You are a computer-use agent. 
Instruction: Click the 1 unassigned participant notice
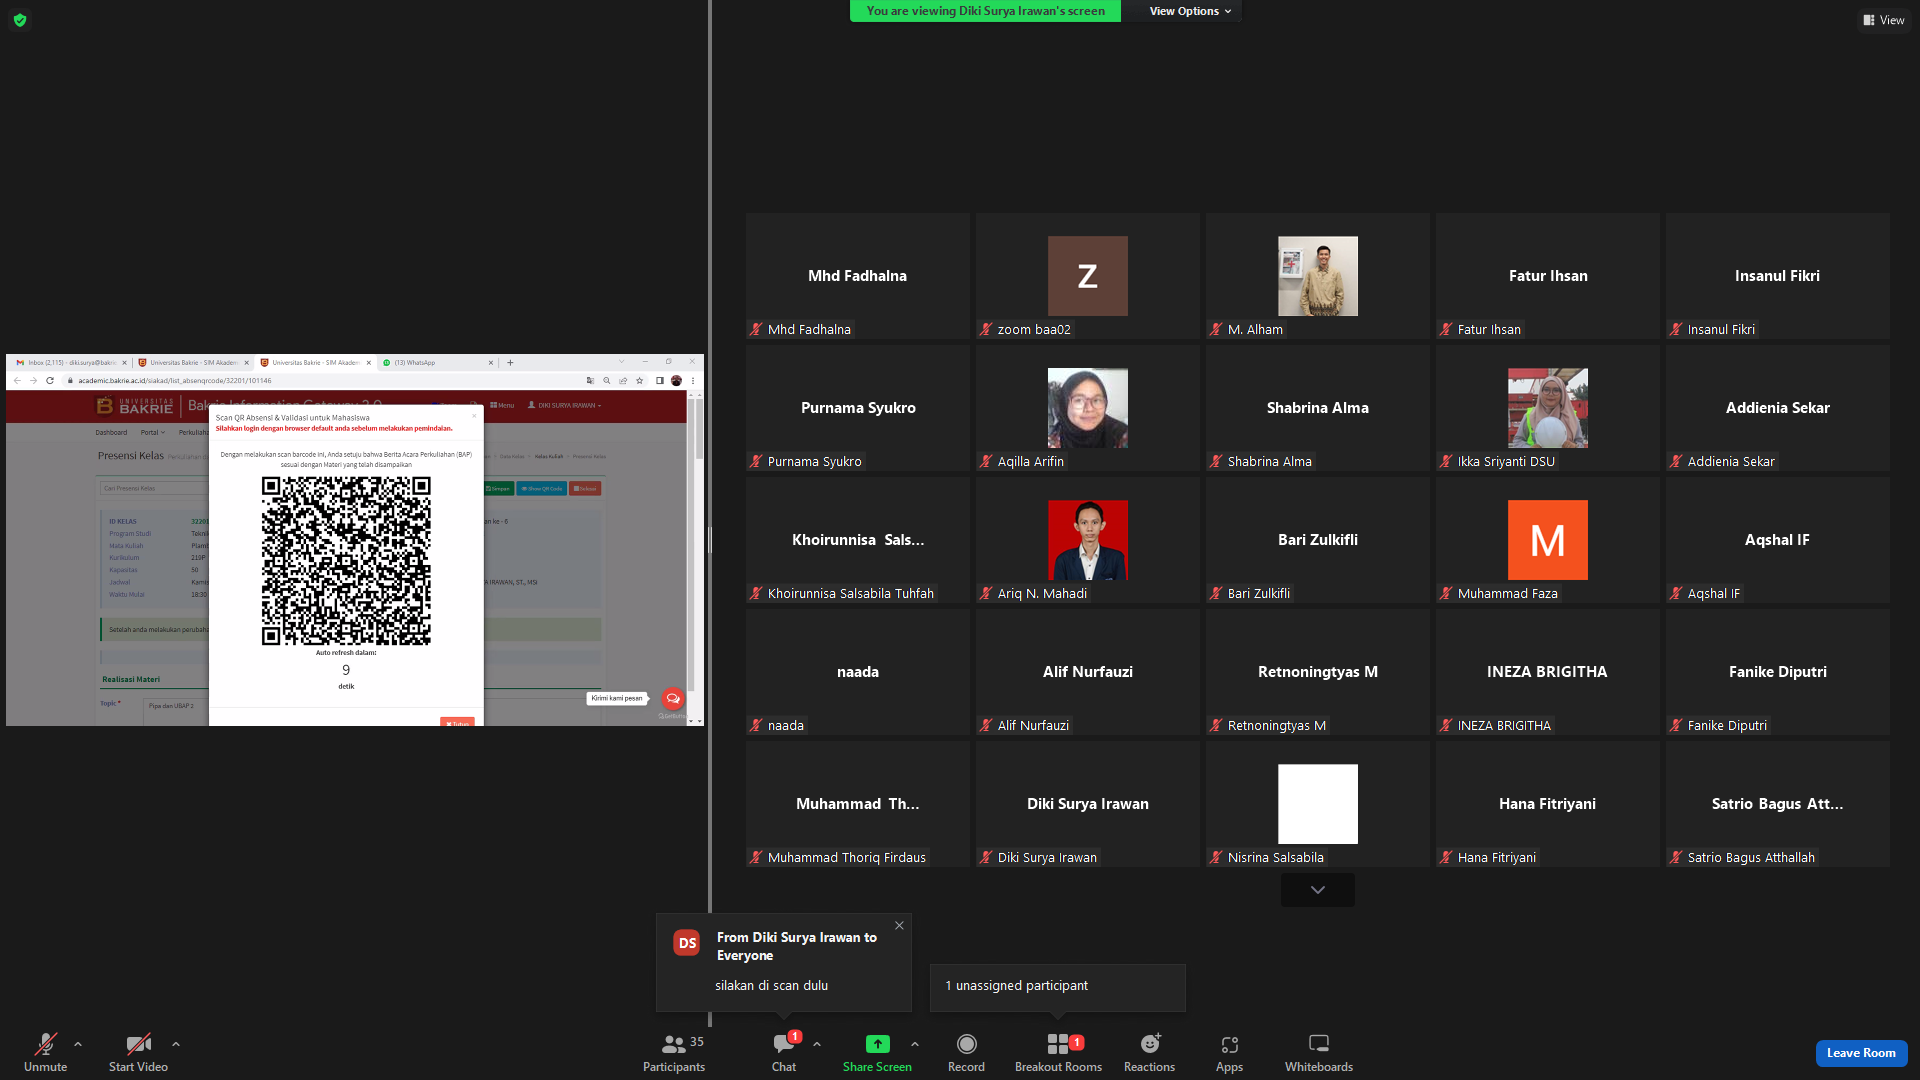coord(1057,987)
